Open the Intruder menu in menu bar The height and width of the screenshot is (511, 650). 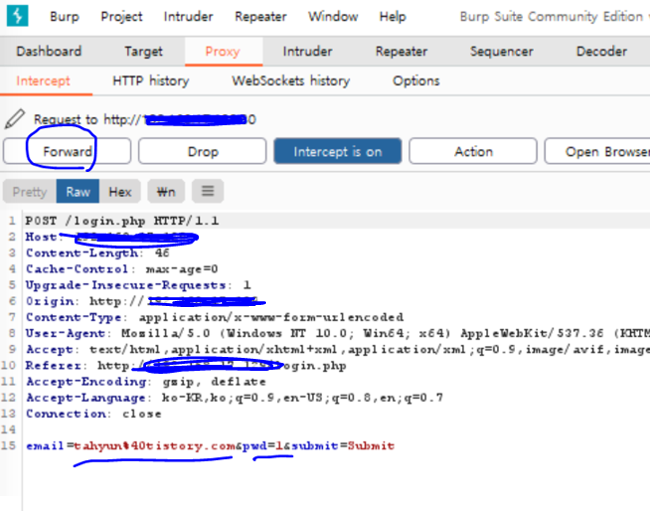188,17
